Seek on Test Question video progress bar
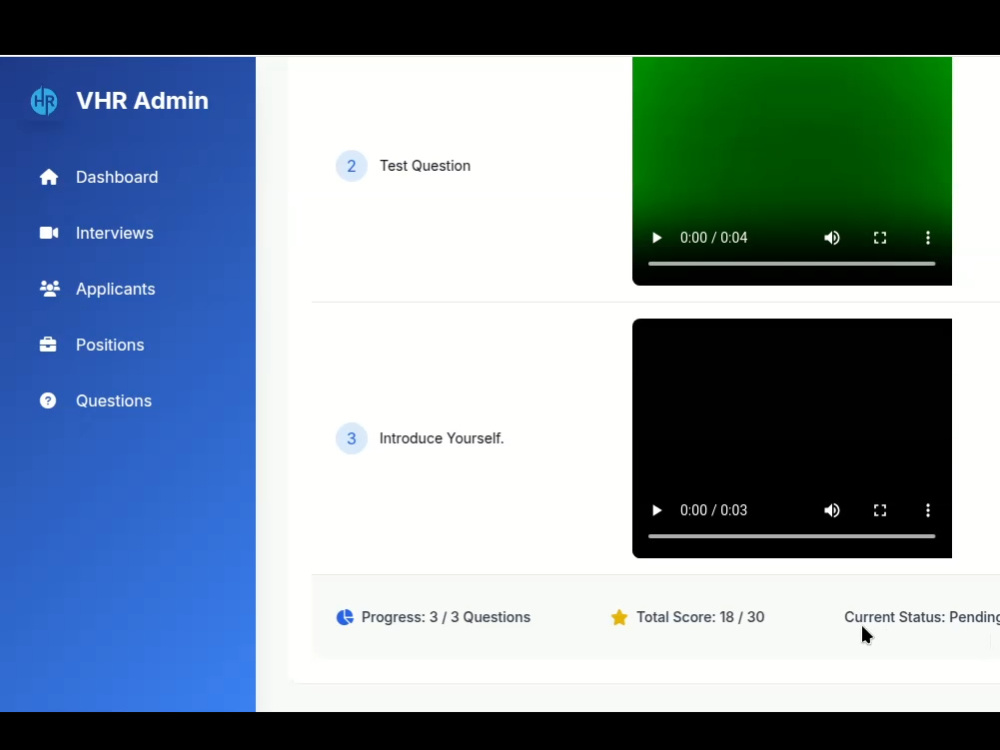Image resolution: width=1000 pixels, height=750 pixels. coord(791,263)
